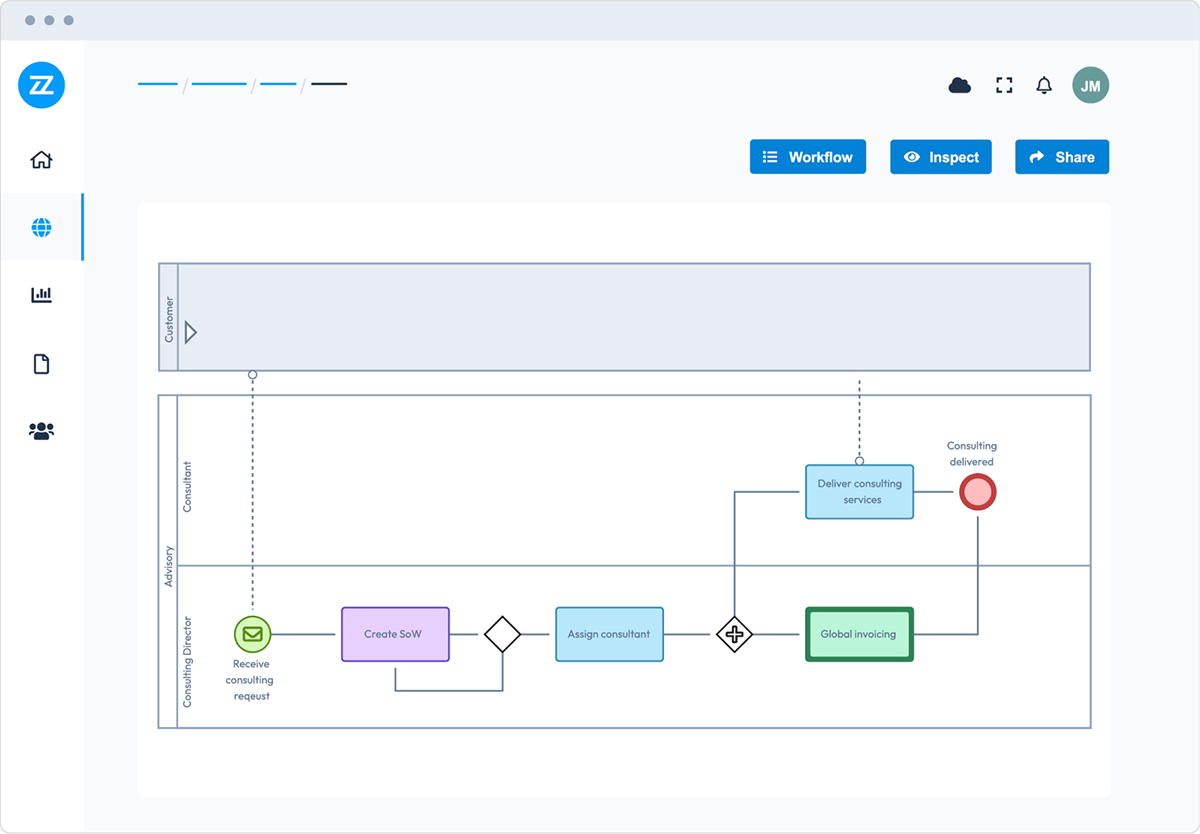Select the last dark breadcrumb segment
Image resolution: width=1200 pixels, height=834 pixels.
coord(329,84)
